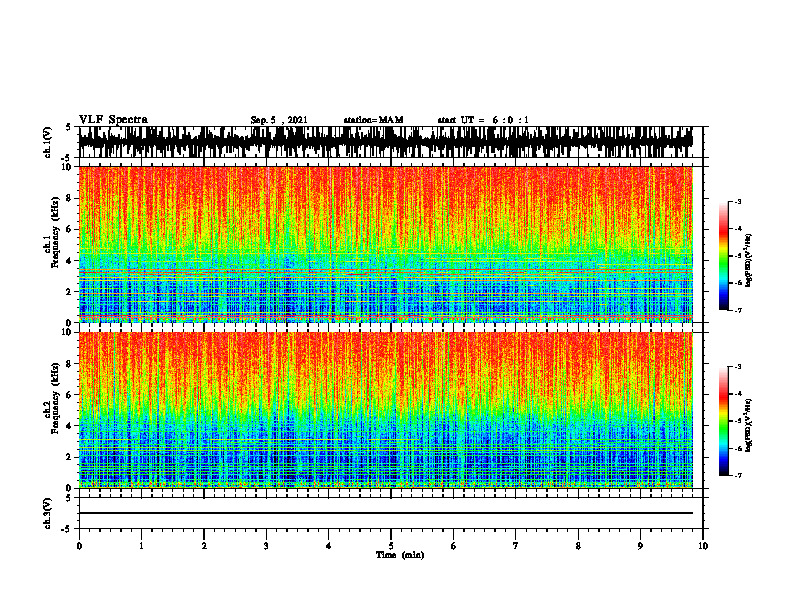Viewport: 792px width, 612px height.
Task: Click the time axis tick label "4"
Action: click(329, 546)
